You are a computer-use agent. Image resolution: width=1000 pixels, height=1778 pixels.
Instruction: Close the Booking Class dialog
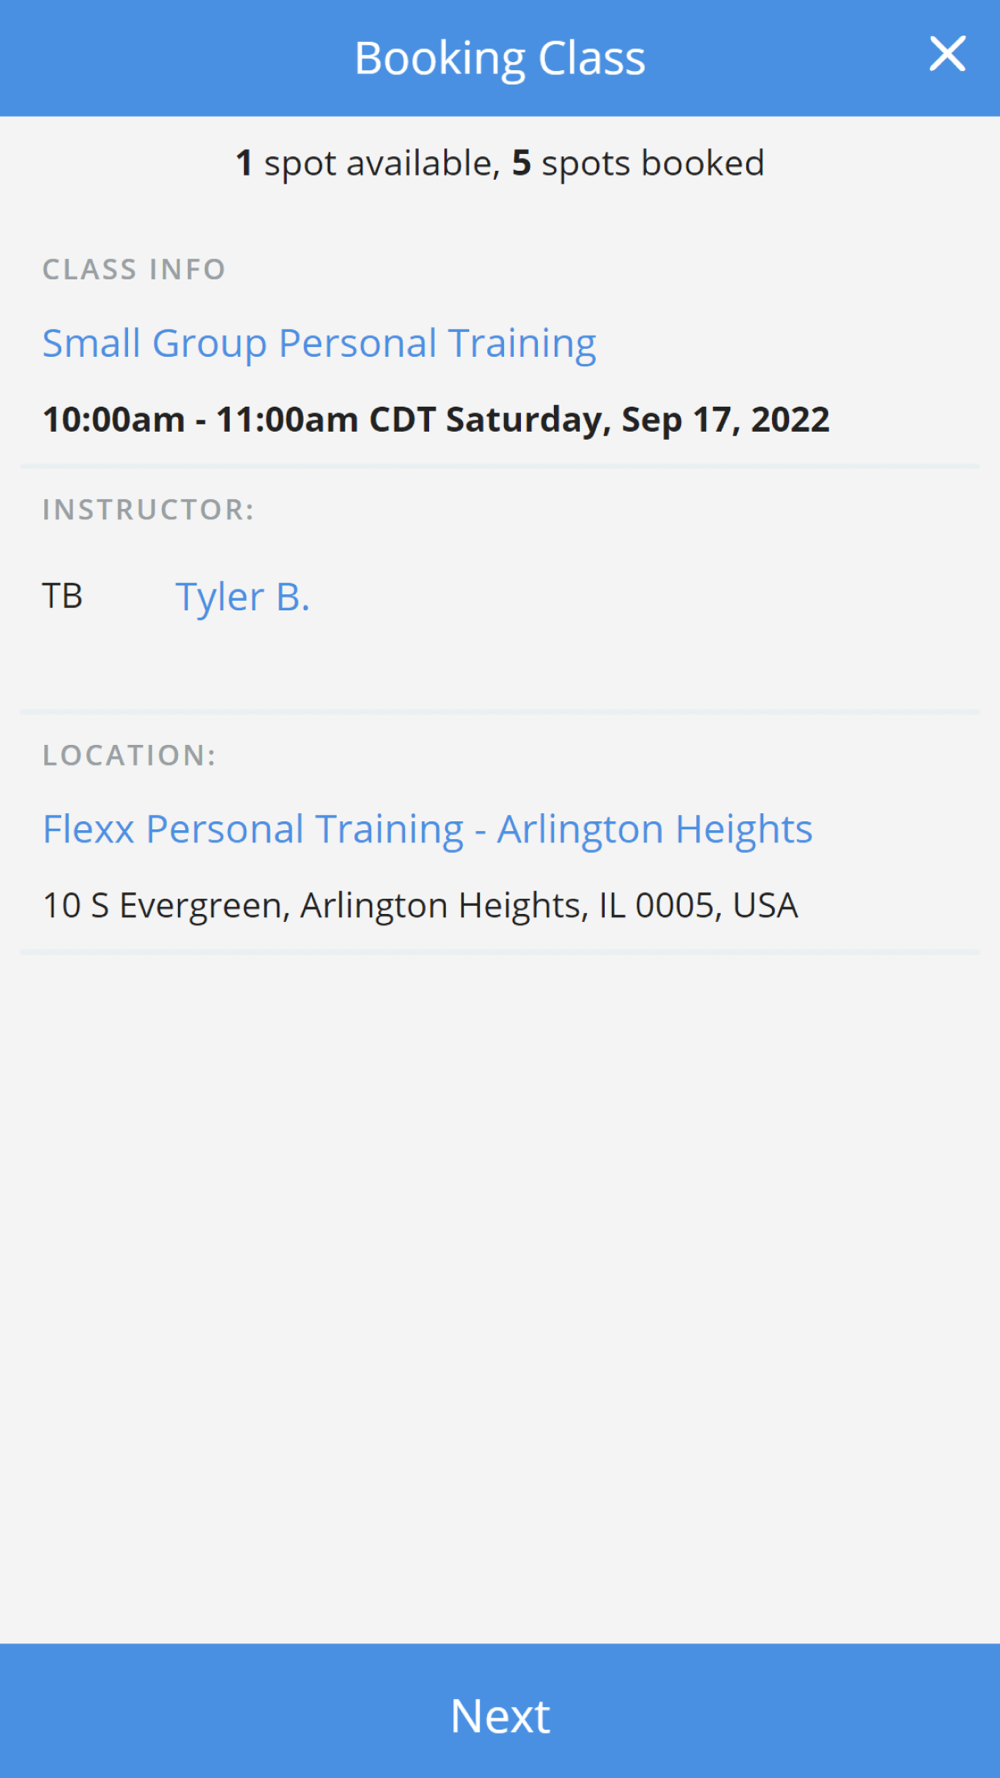point(947,54)
